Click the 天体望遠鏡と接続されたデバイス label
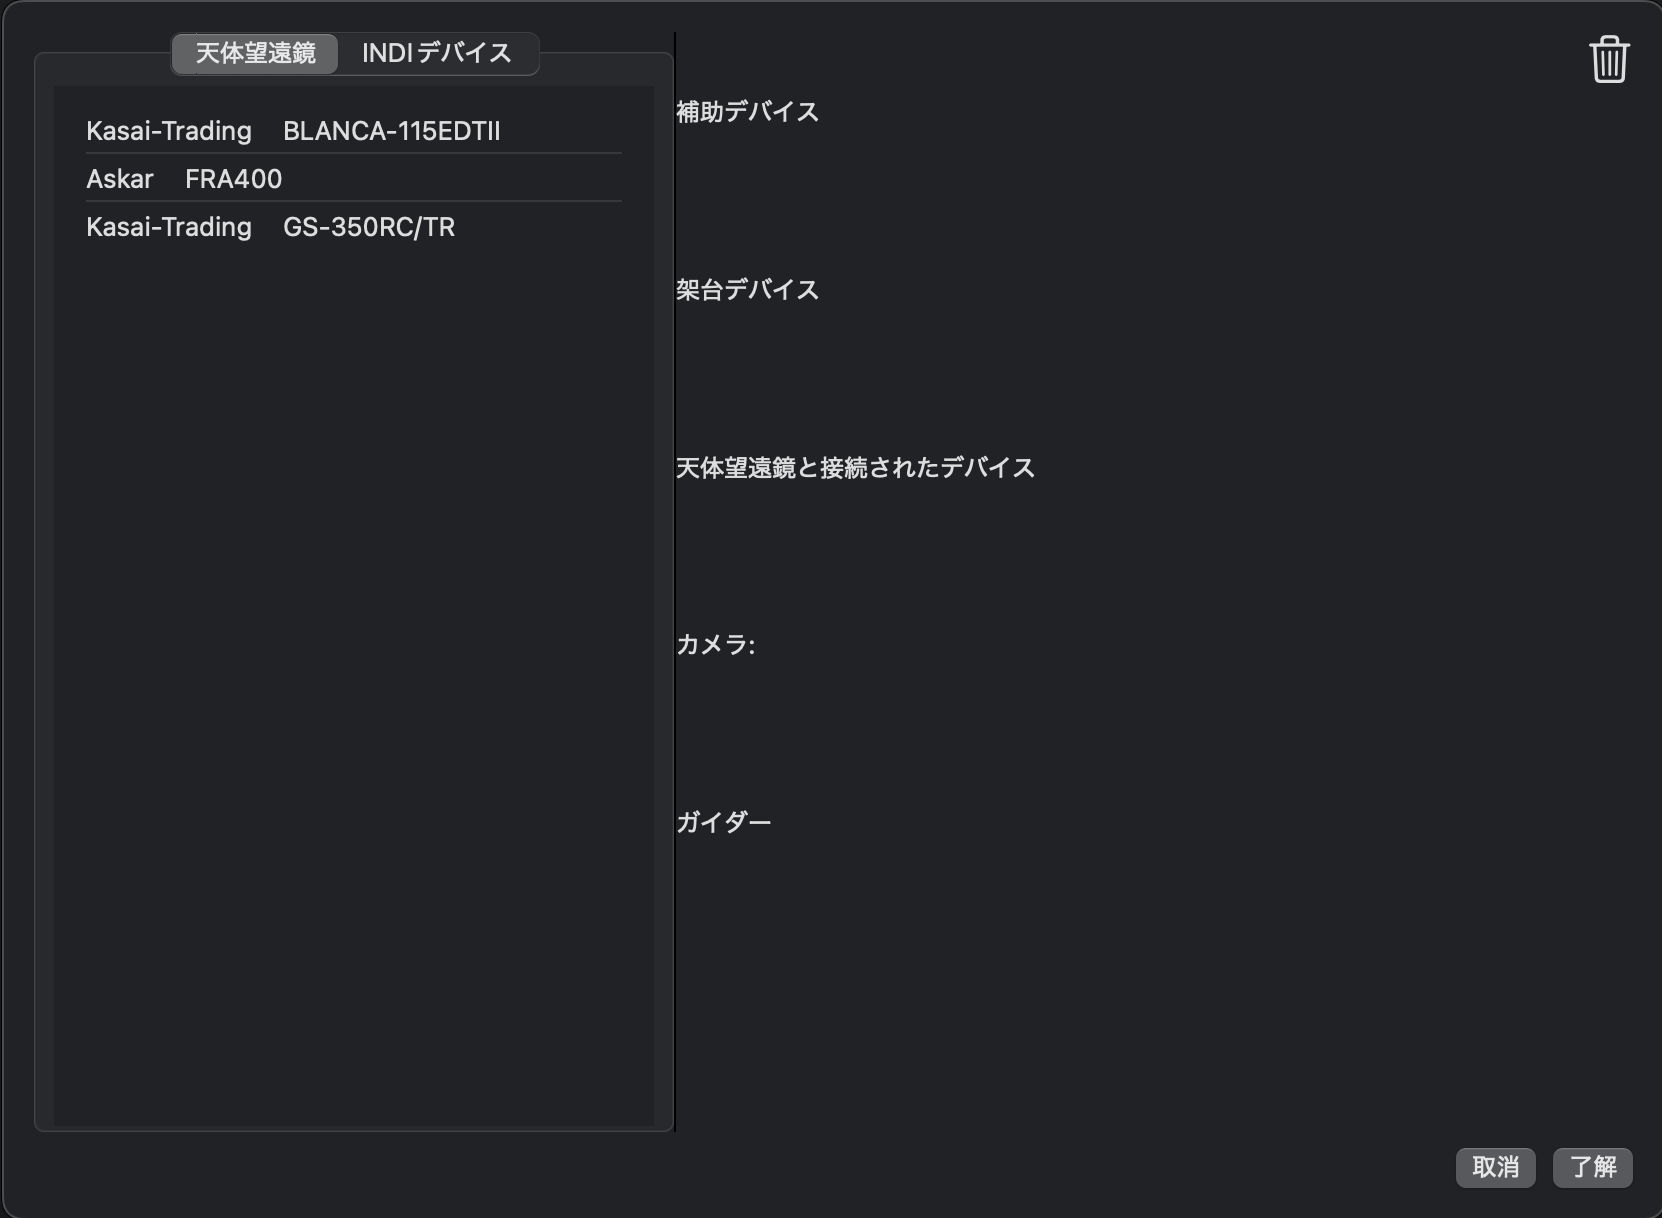Image resolution: width=1662 pixels, height=1218 pixels. tap(856, 468)
